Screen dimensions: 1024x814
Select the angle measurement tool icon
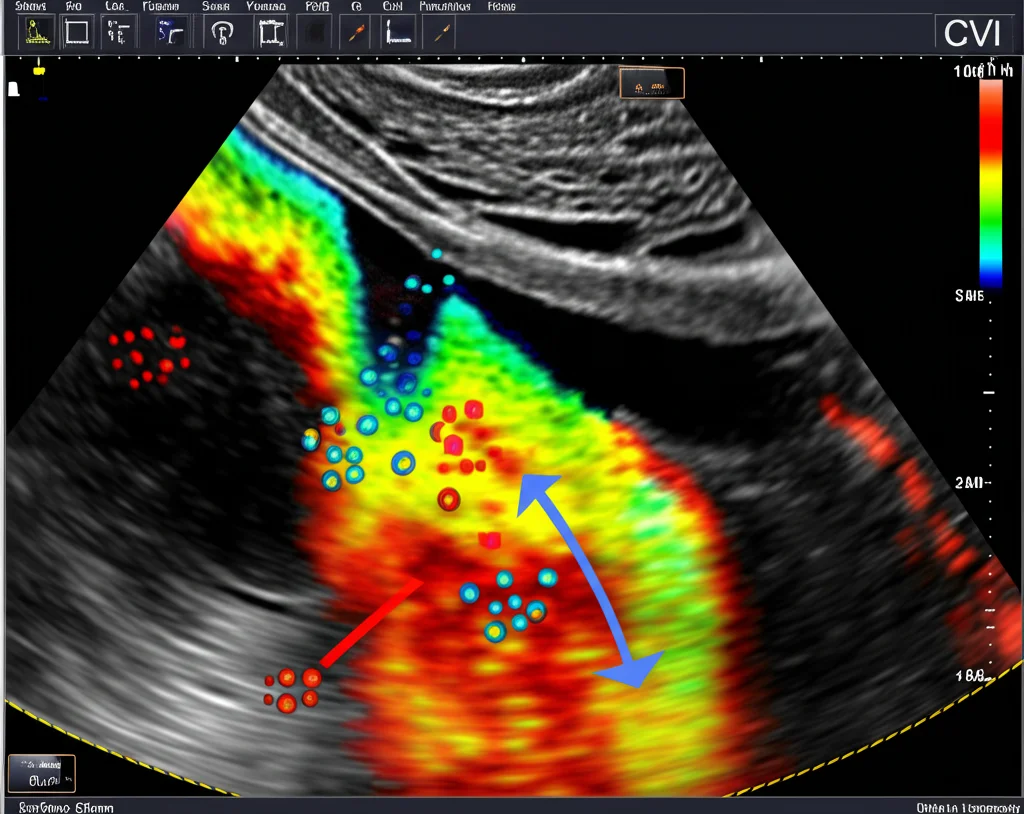click(397, 32)
